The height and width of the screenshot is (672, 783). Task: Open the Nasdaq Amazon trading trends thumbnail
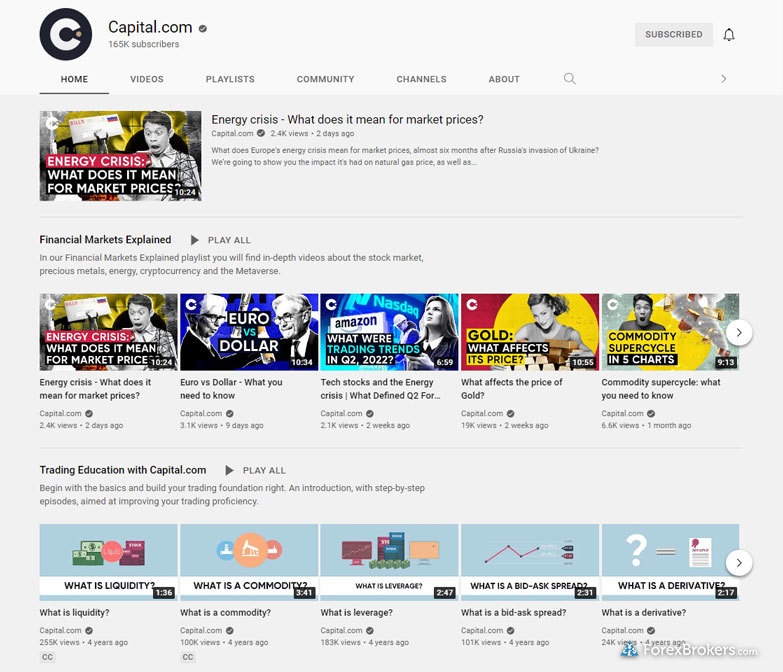(x=390, y=332)
